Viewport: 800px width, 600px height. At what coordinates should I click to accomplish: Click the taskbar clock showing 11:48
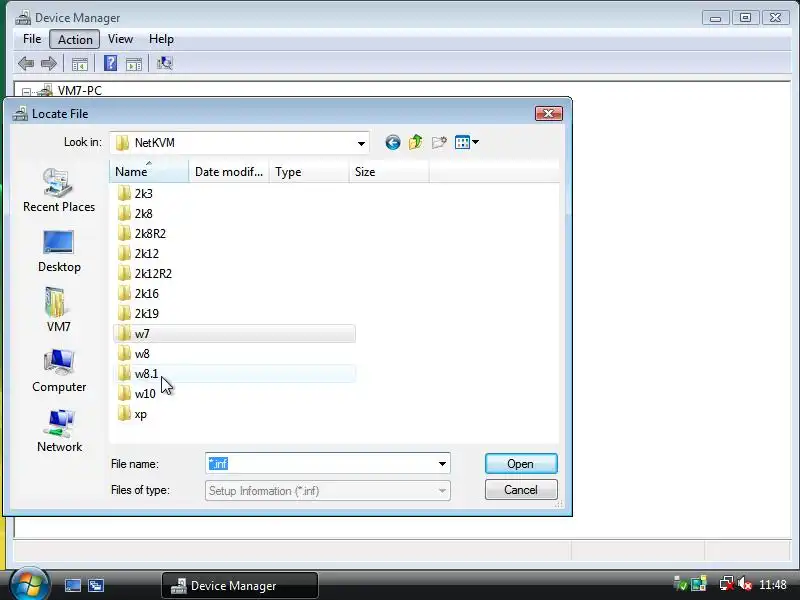click(772, 584)
